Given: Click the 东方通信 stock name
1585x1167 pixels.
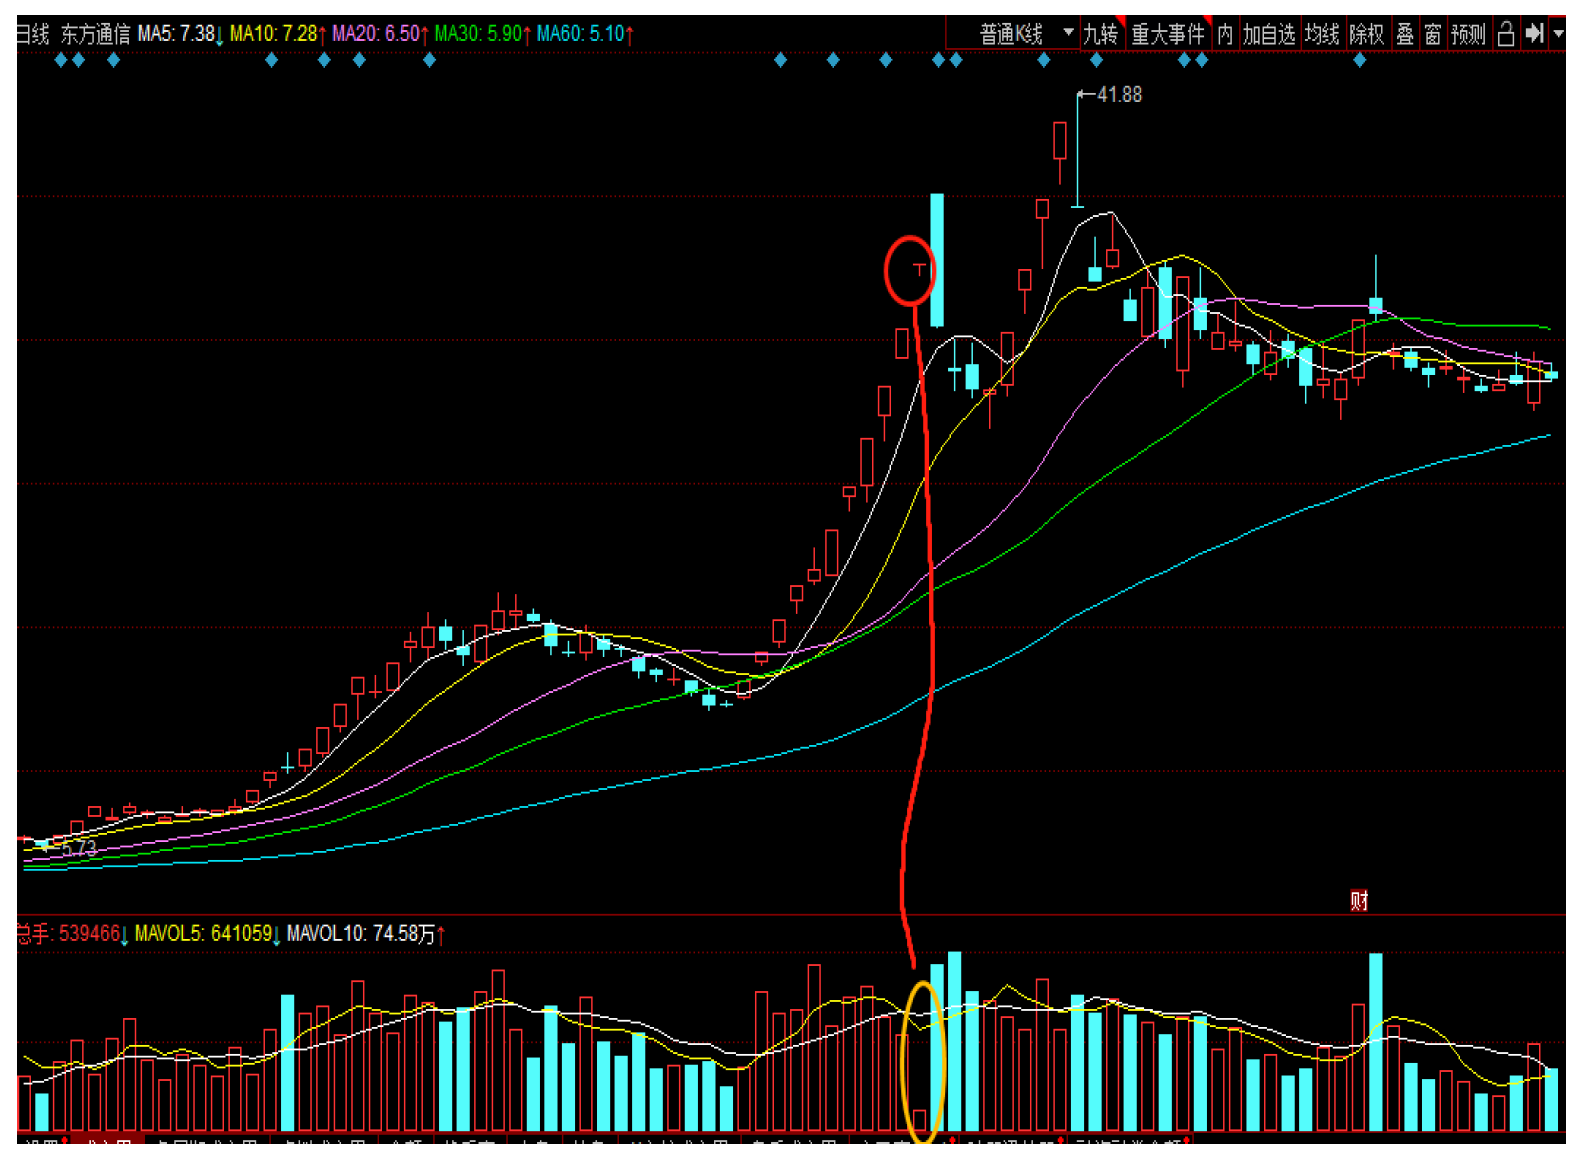Looking at the screenshot, I should 95,34.
